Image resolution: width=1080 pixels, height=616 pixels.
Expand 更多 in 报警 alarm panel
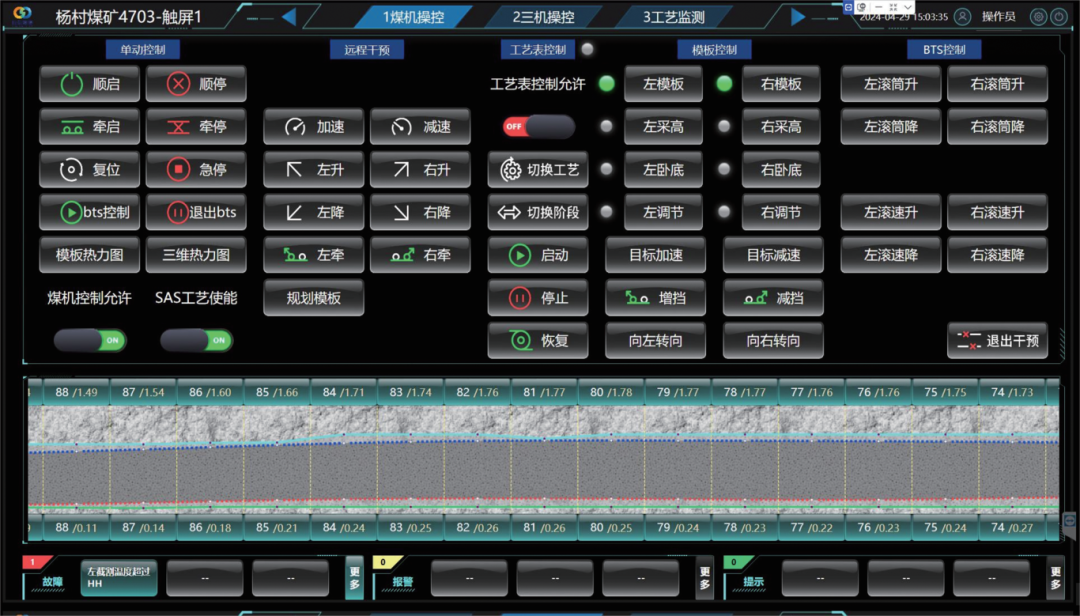pyautogui.click(x=705, y=578)
